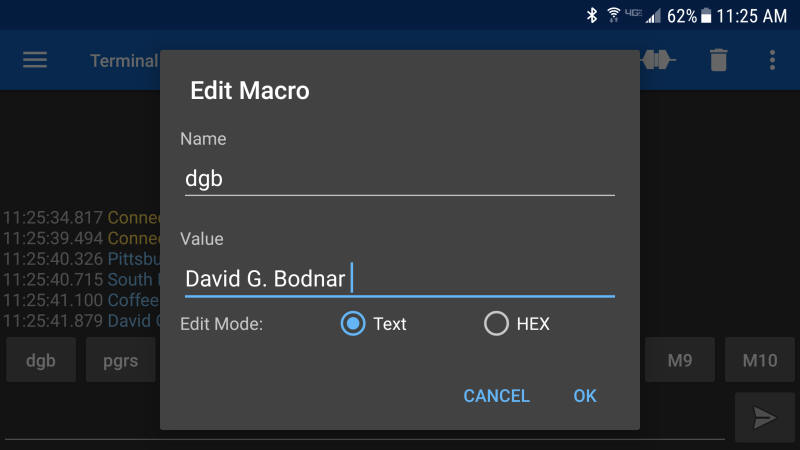800x450 pixels.
Task: Open the three-dot overflow menu
Action: point(772,60)
